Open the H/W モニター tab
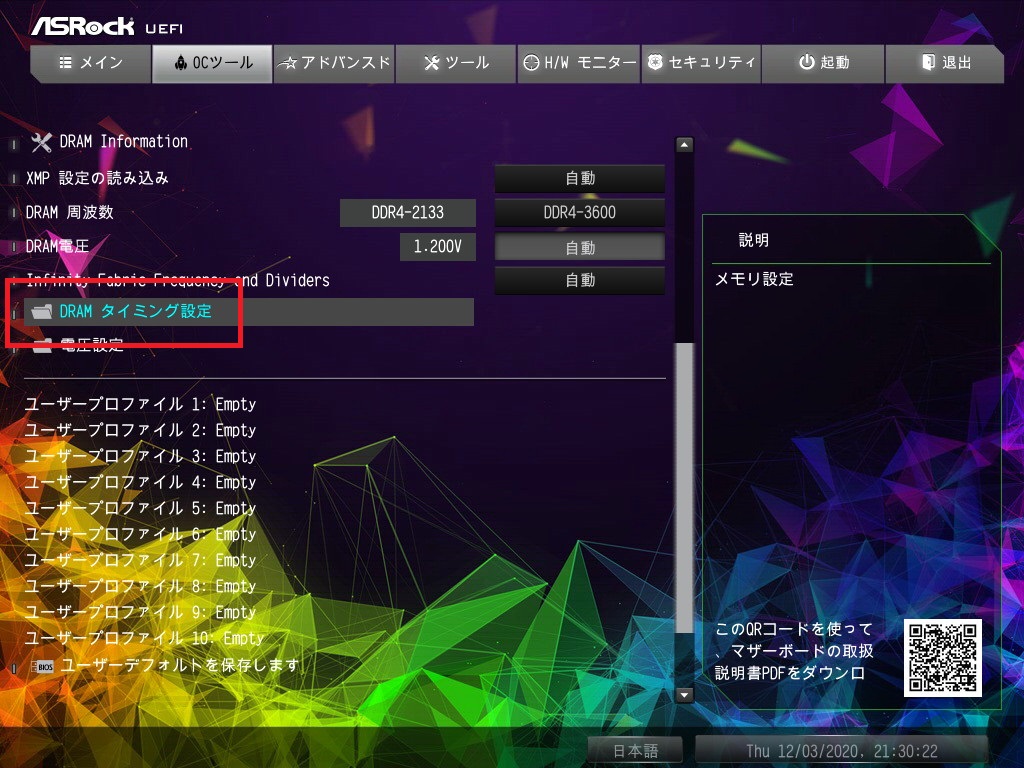This screenshot has height=768, width=1024. [x=579, y=63]
